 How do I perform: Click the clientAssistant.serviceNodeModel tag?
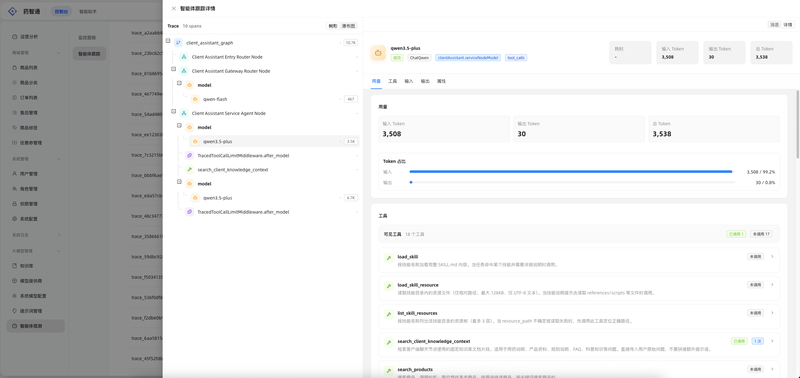pyautogui.click(x=468, y=58)
